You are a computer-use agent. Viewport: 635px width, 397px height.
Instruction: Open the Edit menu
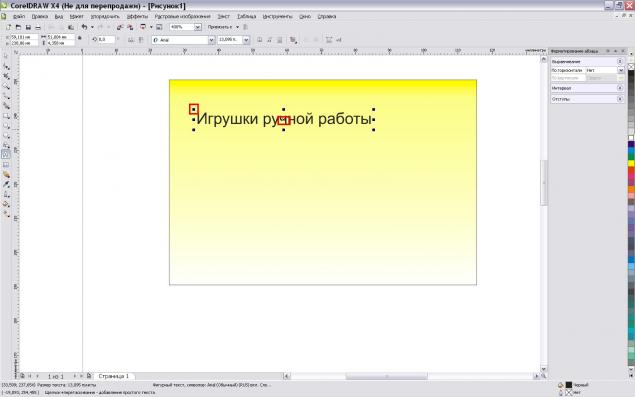pyautogui.click(x=40, y=17)
